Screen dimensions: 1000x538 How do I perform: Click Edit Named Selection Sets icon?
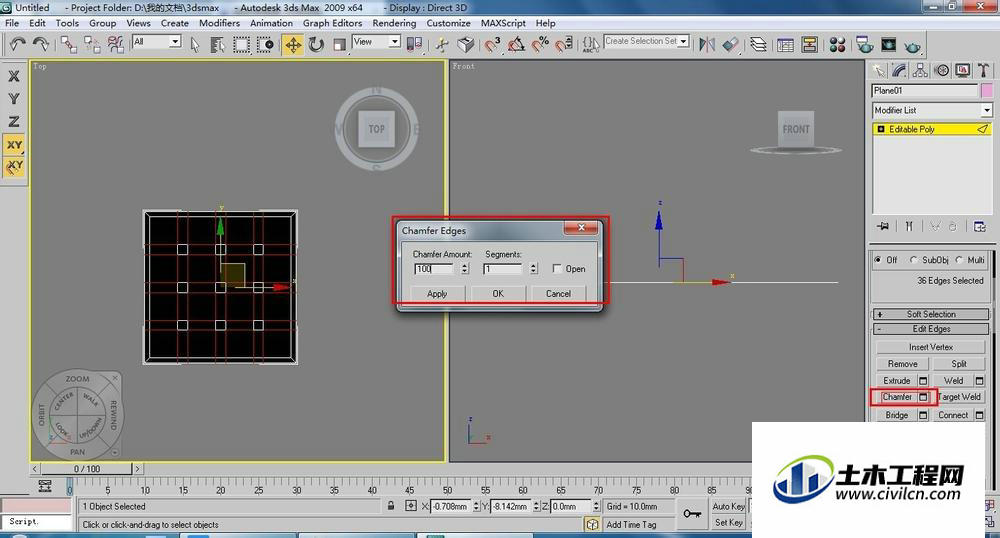[x=590, y=45]
